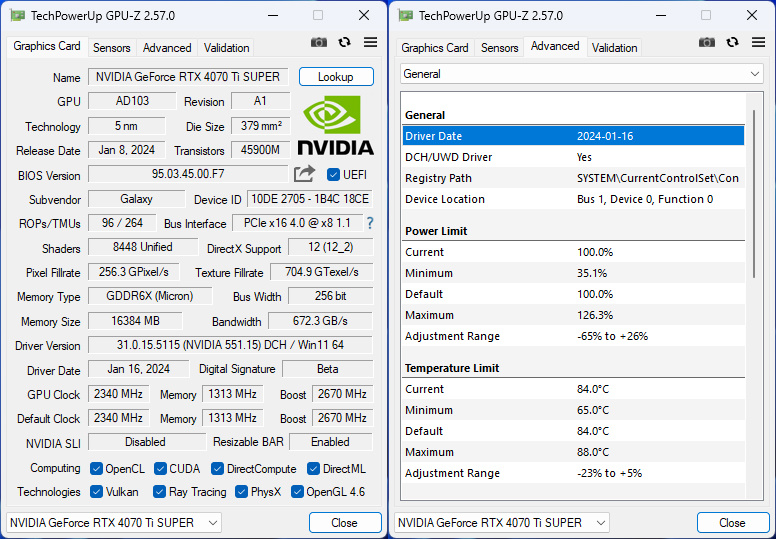776x539 pixels.
Task: Select Temperature Limit Maximum 88.0°C row
Action: click(x=573, y=452)
